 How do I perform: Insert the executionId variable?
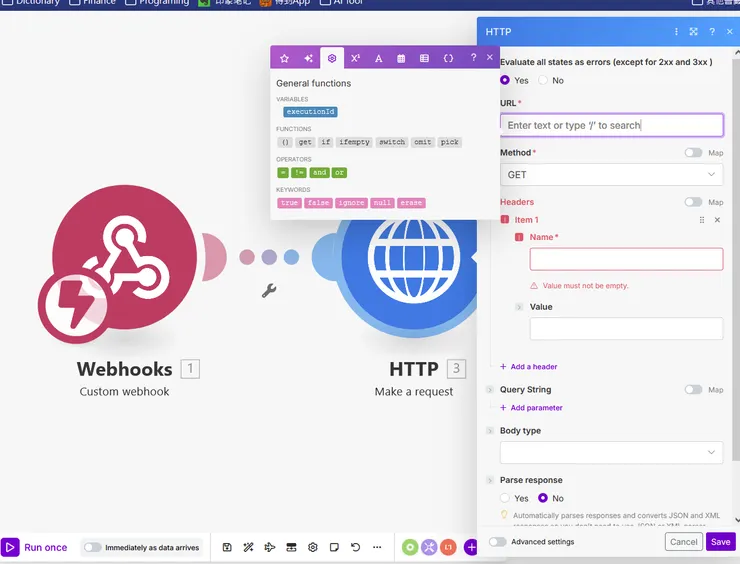310,112
